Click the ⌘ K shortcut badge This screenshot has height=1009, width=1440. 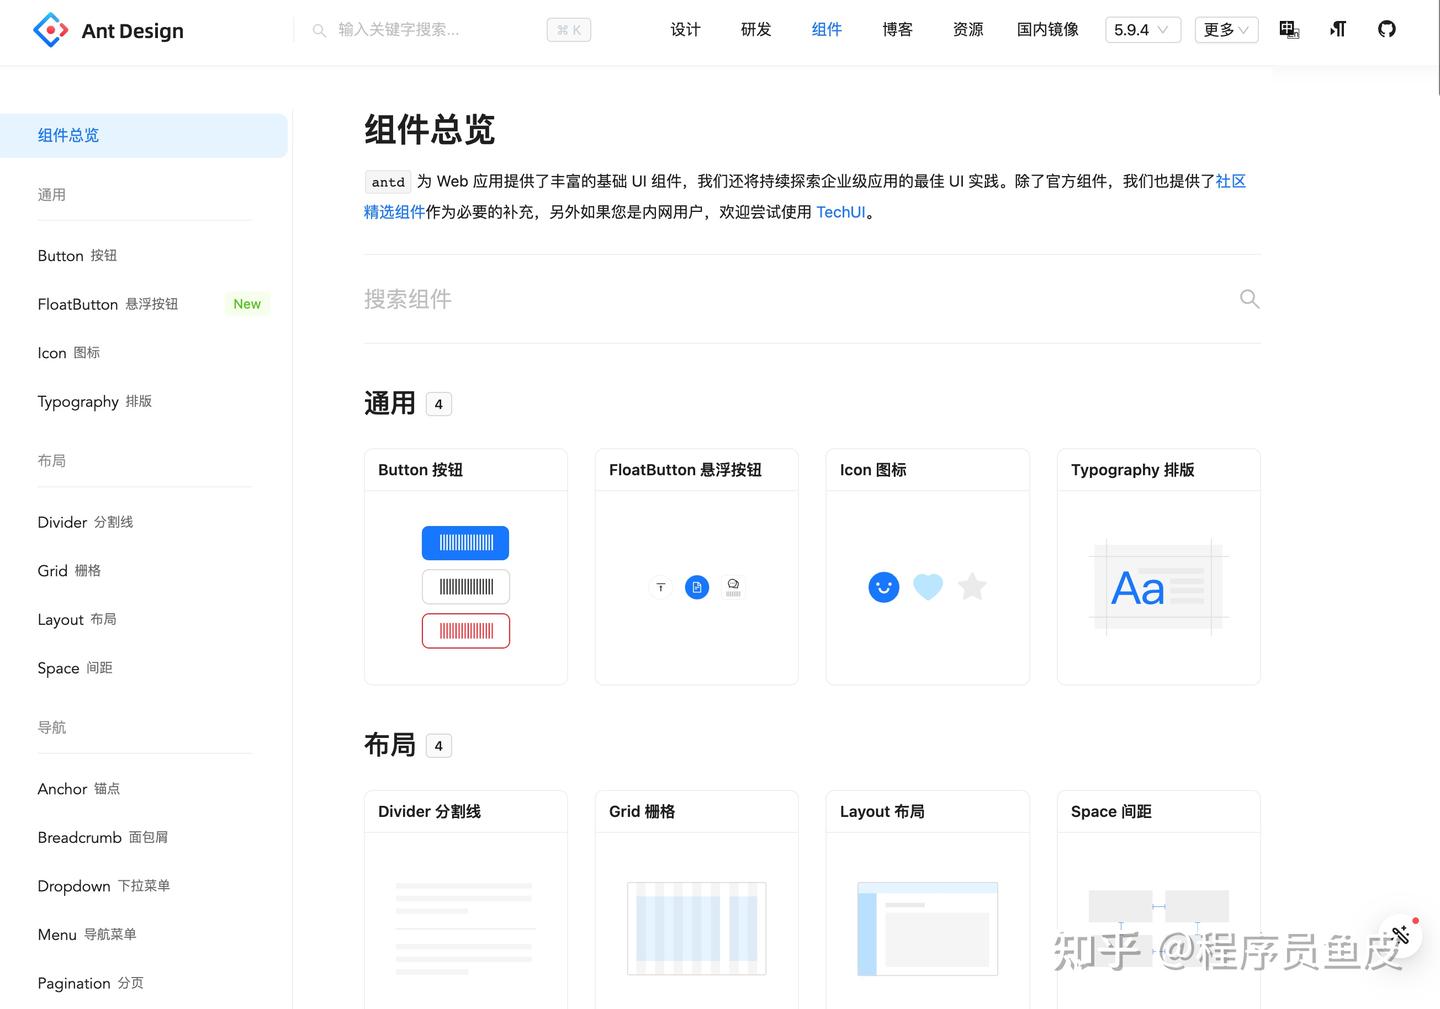coord(569,30)
